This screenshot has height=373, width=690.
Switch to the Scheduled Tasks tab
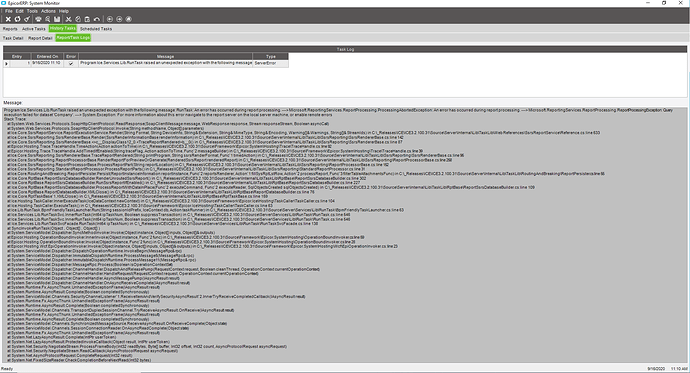96,29
